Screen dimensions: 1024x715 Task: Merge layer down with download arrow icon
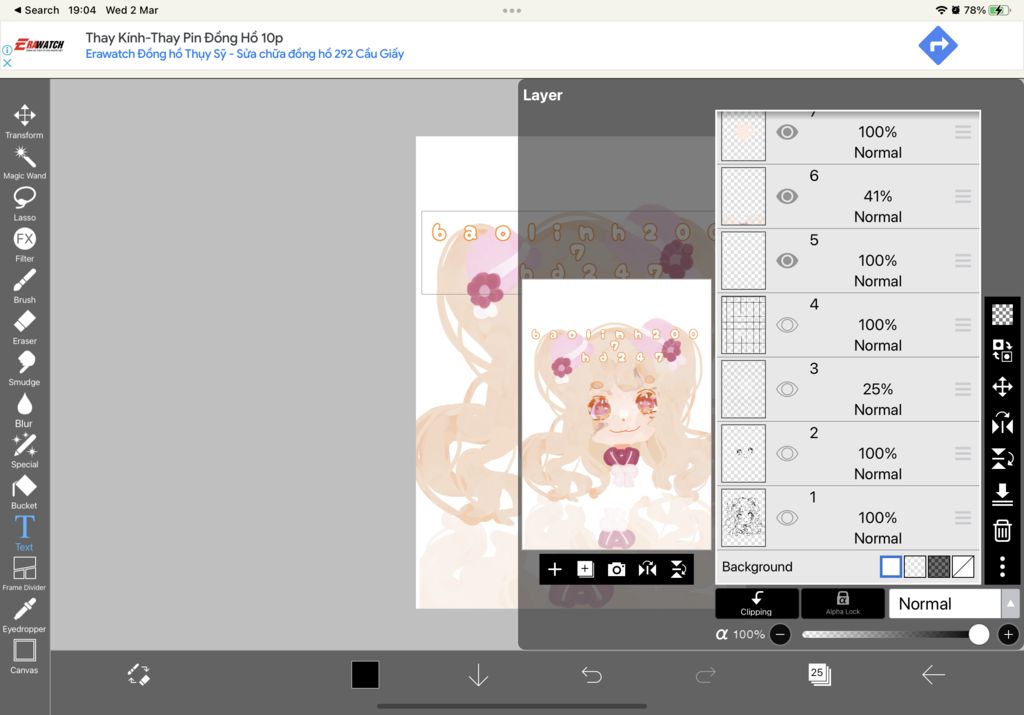pyautogui.click(x=1002, y=494)
